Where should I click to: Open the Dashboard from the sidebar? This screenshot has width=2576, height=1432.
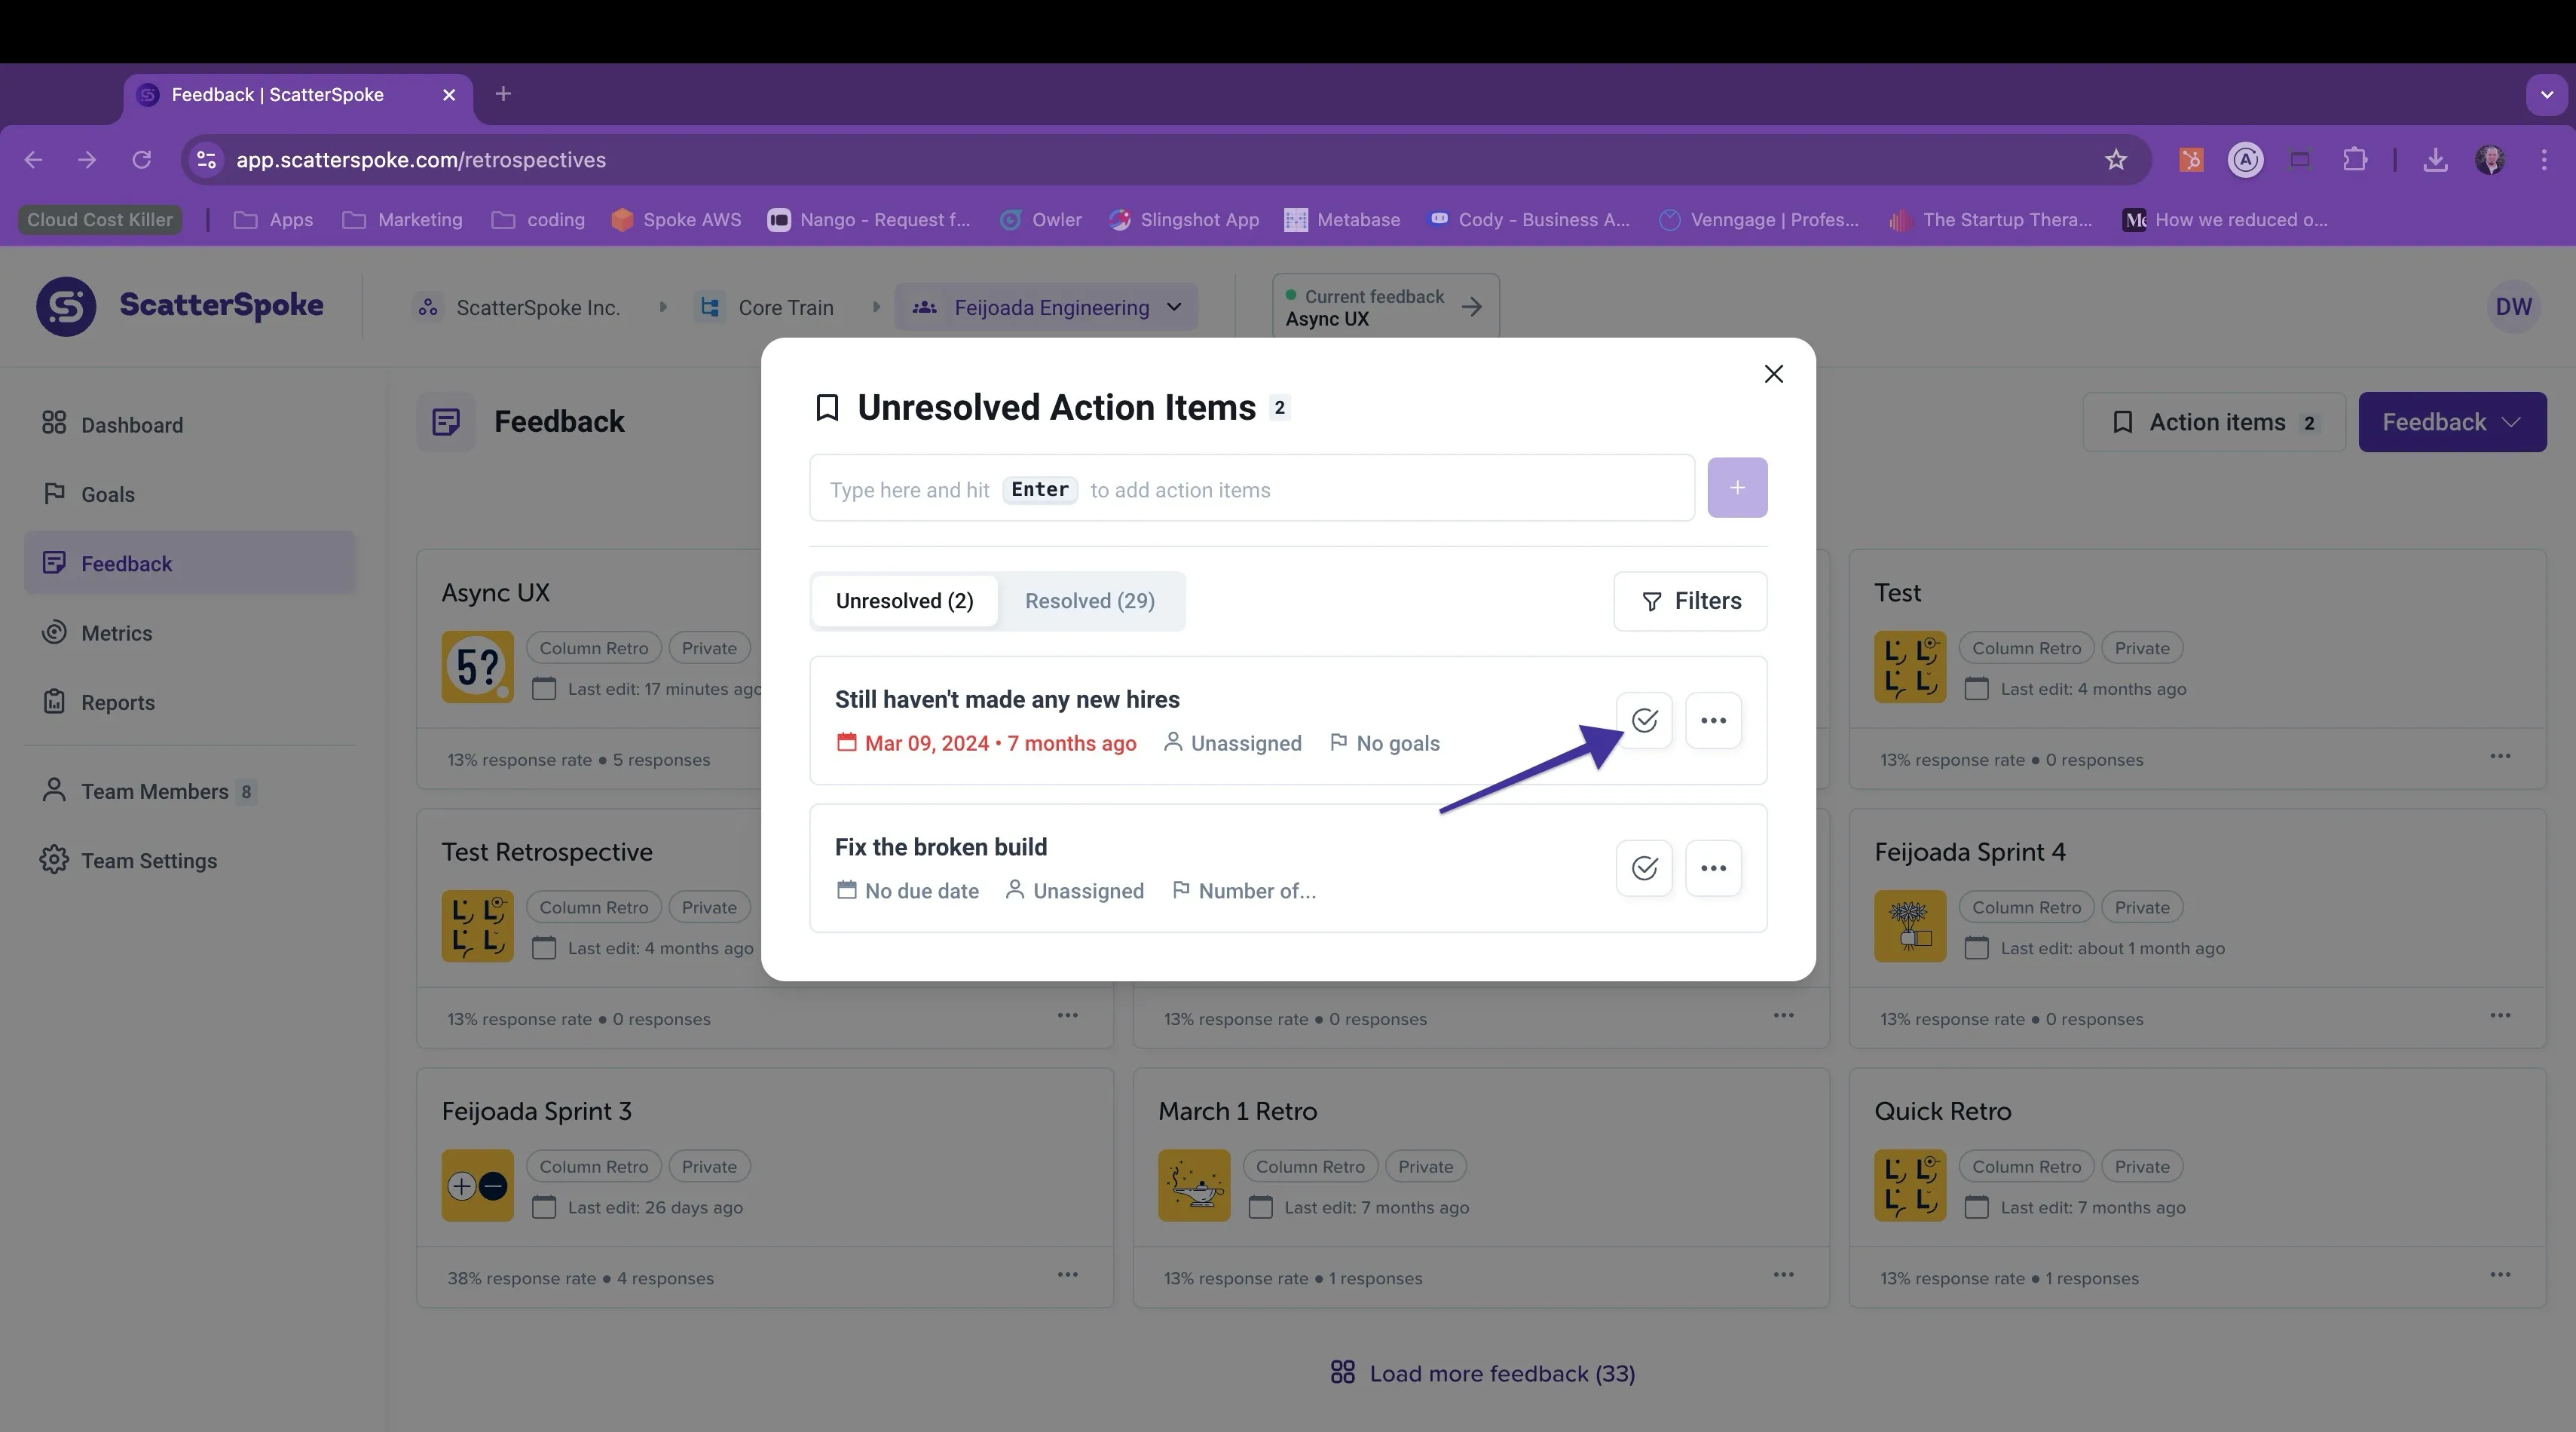(x=132, y=424)
